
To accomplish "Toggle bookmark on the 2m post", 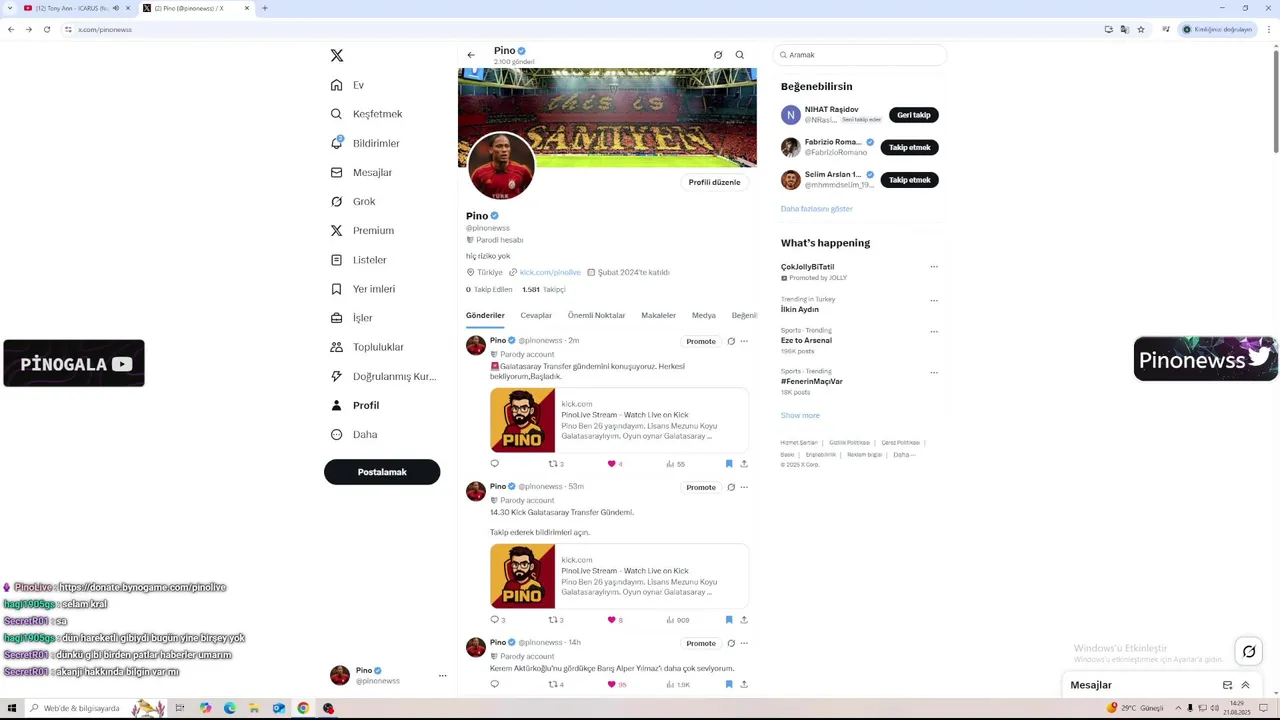I will [x=729, y=464].
